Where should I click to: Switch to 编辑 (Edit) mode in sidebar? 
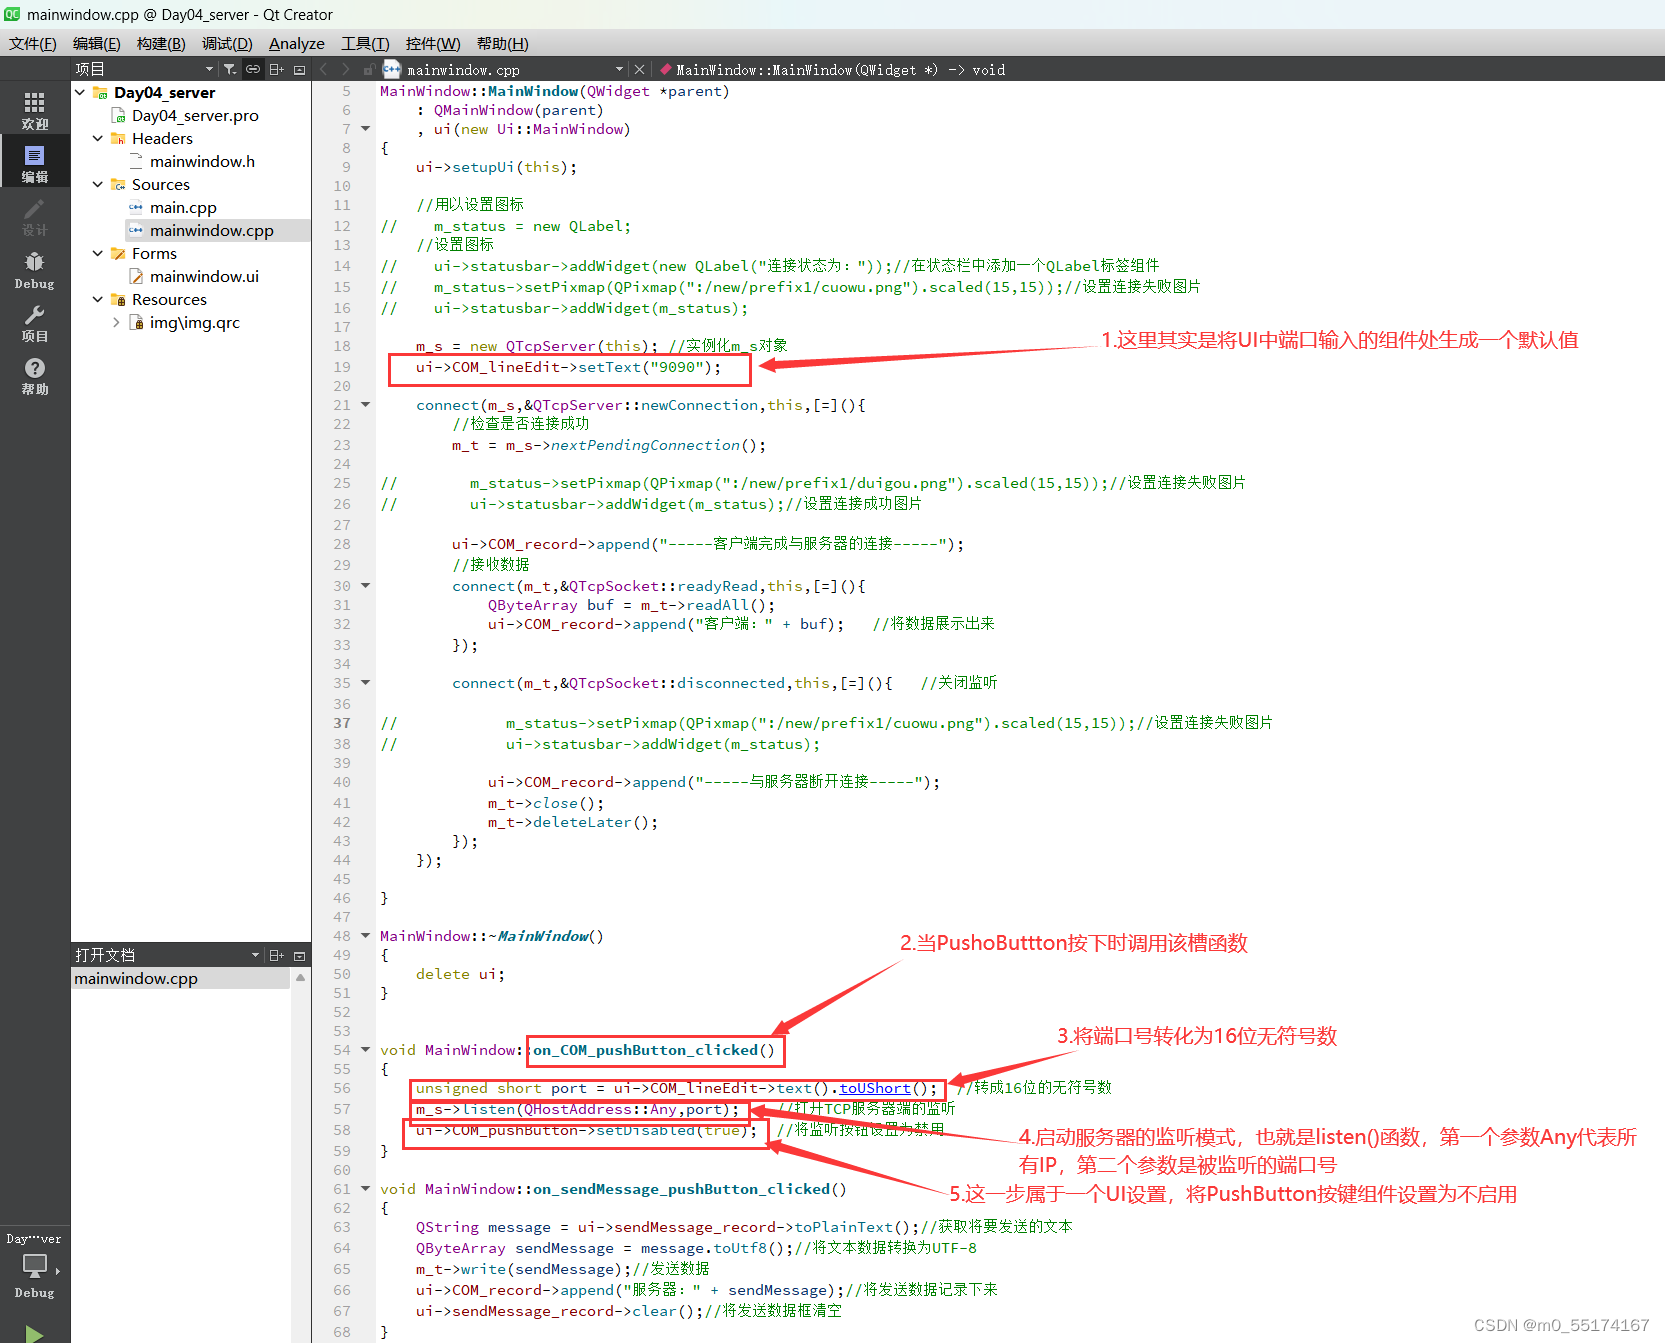[x=35, y=163]
